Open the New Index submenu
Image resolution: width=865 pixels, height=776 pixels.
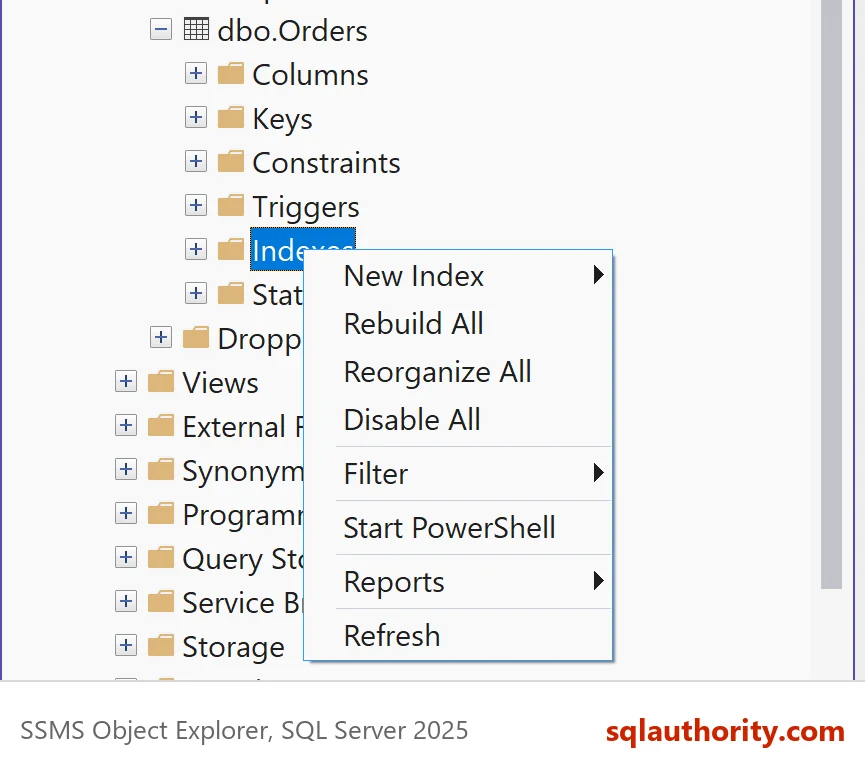click(x=458, y=276)
